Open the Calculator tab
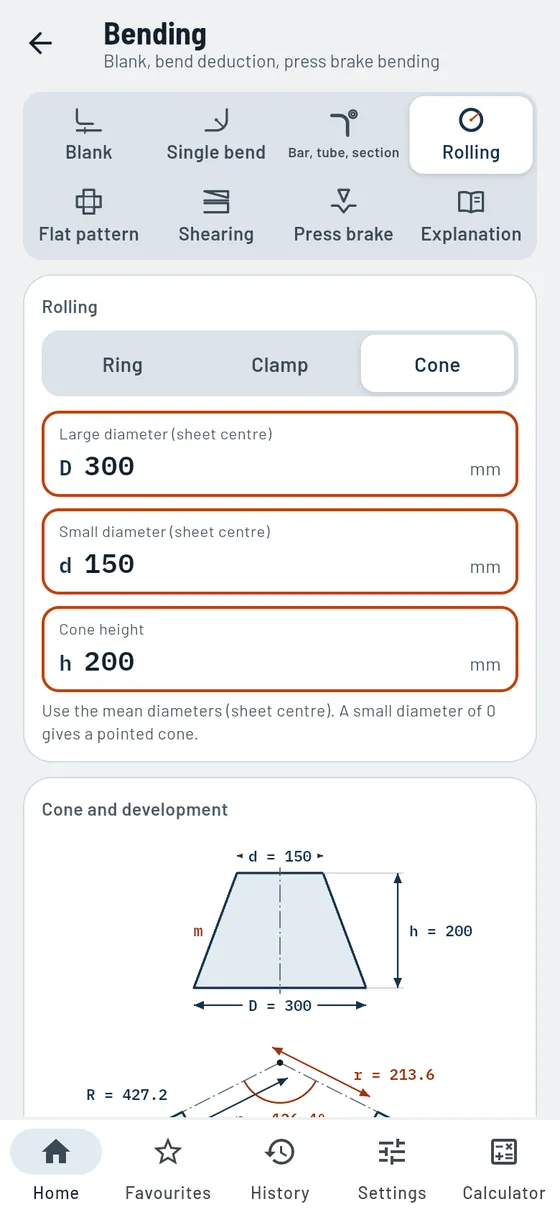 (x=504, y=1166)
